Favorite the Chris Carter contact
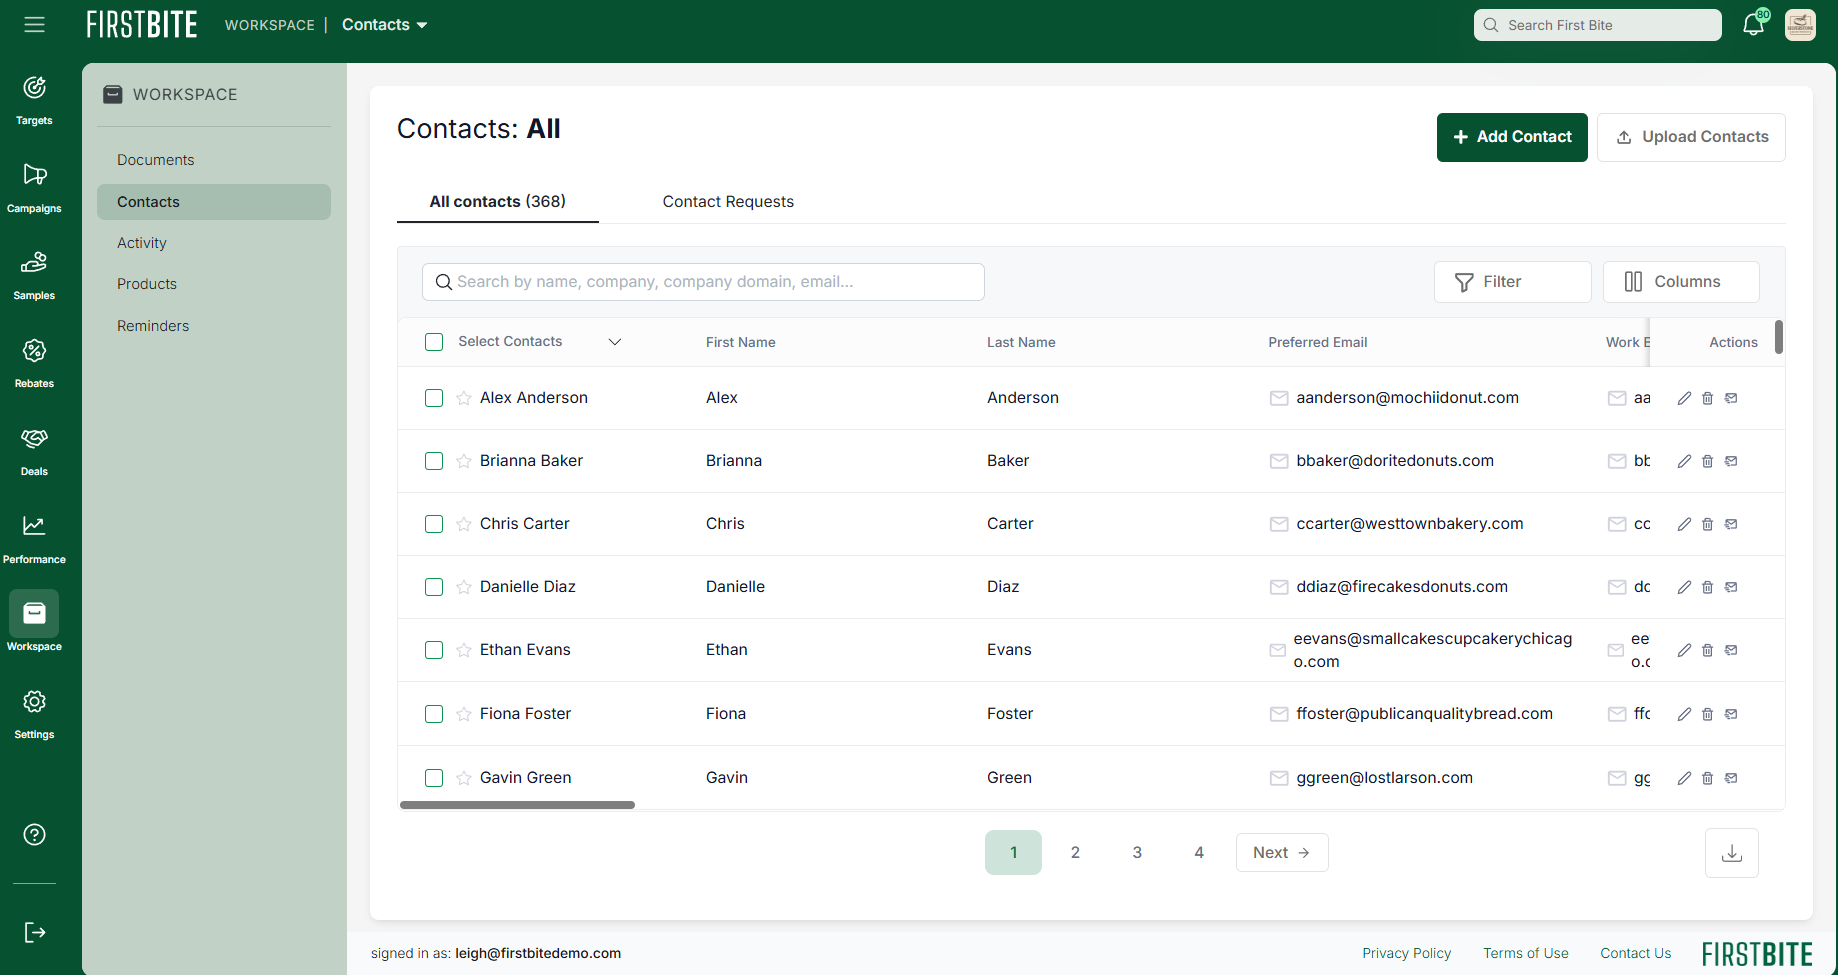The height and width of the screenshot is (975, 1838). [x=464, y=524]
